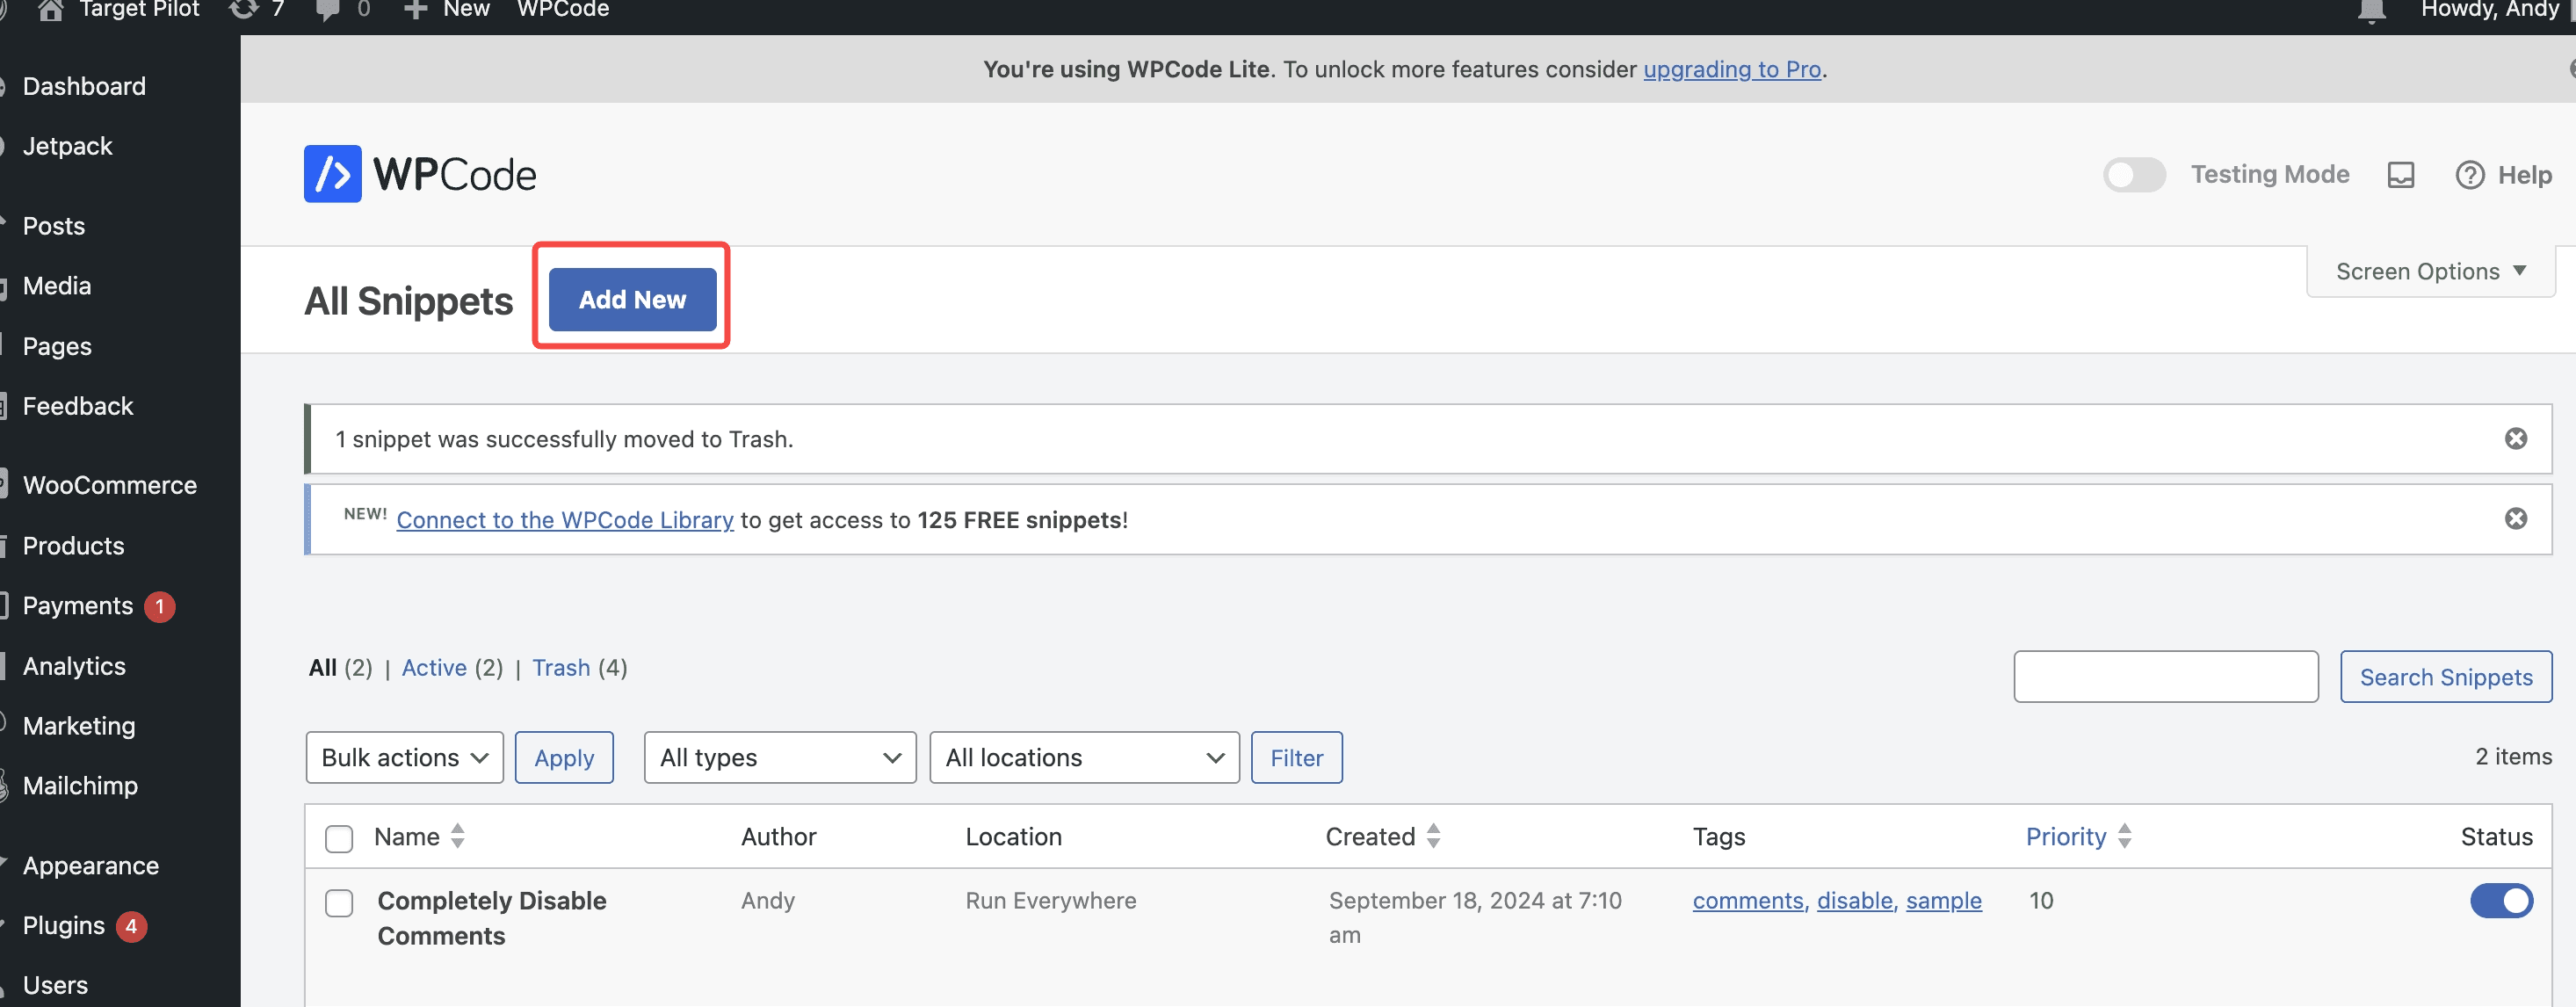Click the updates icon showing 7
Viewport: 2576px width, 1007px height.
243,10
